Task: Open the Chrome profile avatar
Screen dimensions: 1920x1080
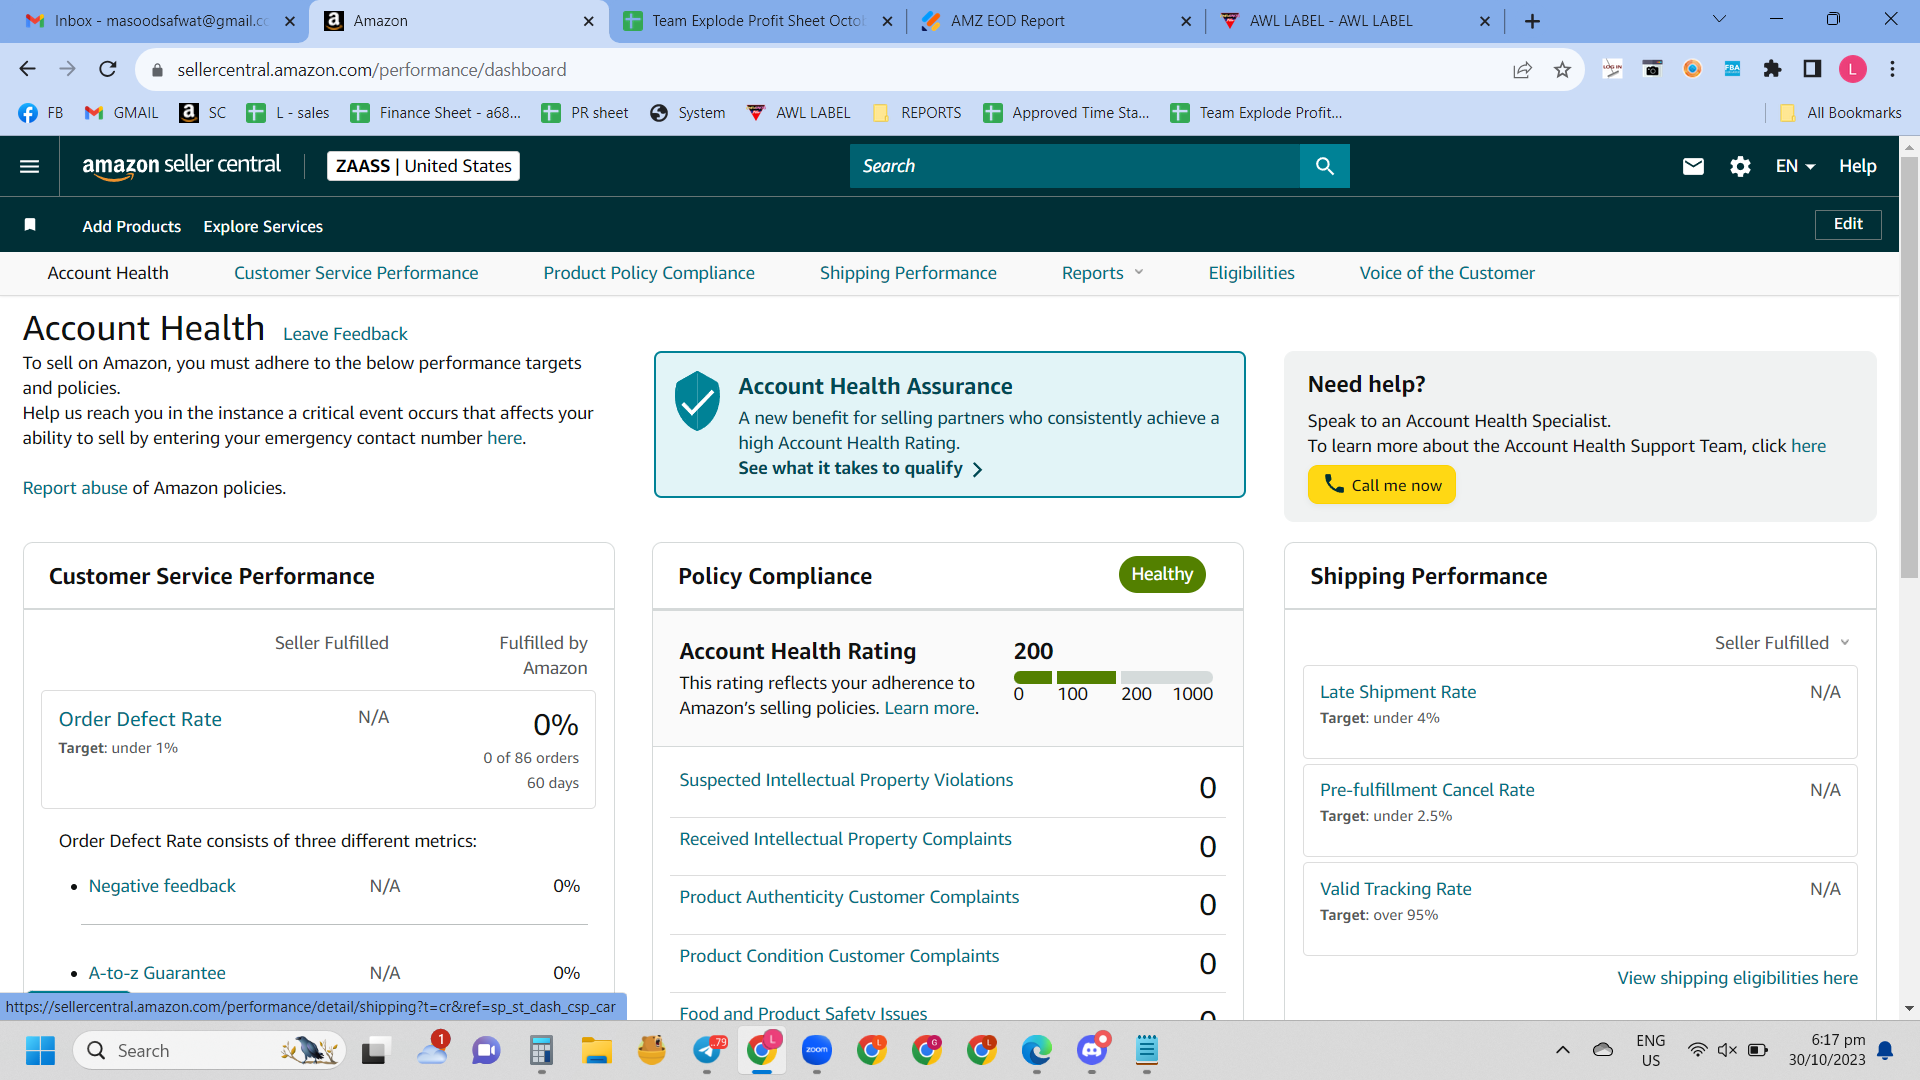Action: [1852, 69]
